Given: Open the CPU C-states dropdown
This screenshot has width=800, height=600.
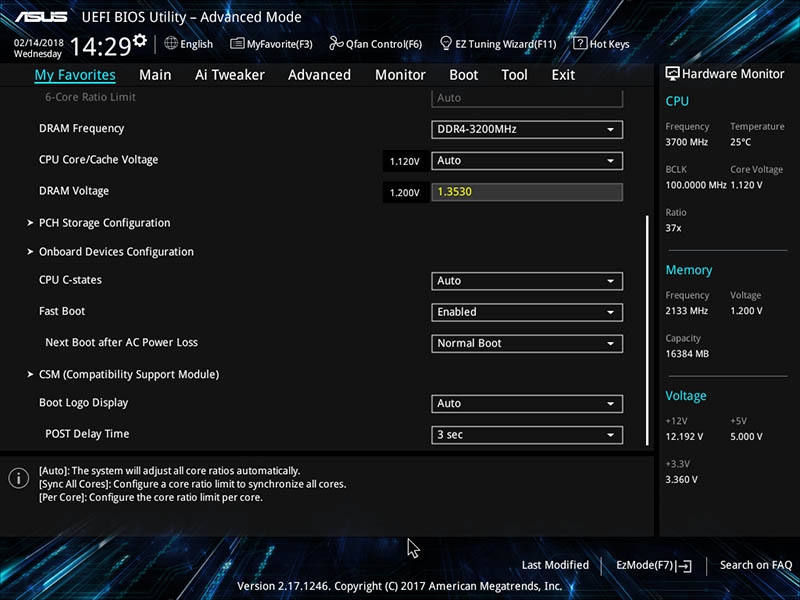Looking at the screenshot, I should 527,281.
